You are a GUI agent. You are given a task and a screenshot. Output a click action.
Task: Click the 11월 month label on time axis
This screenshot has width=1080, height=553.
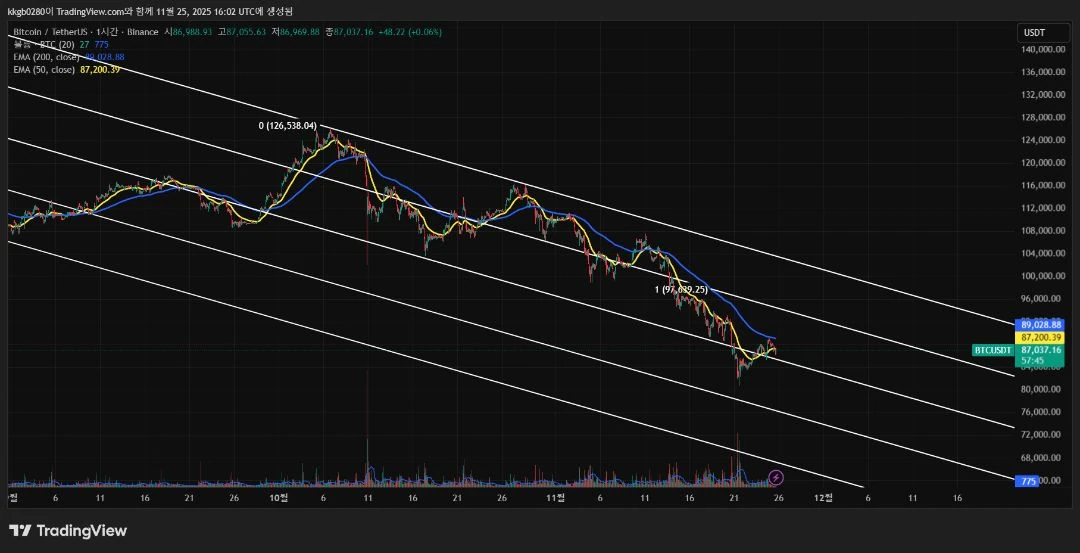click(555, 497)
